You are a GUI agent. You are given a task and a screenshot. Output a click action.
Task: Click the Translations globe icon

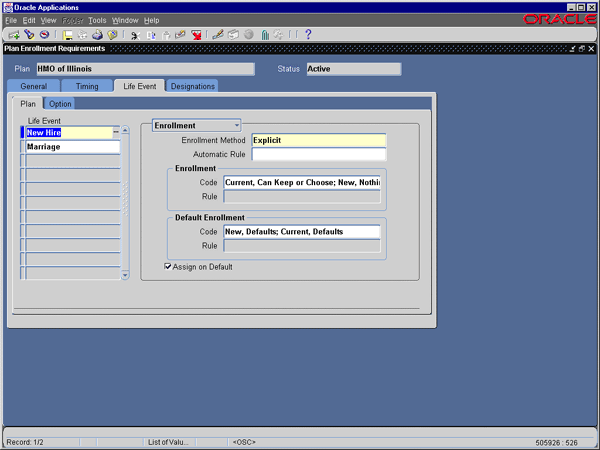point(249,35)
